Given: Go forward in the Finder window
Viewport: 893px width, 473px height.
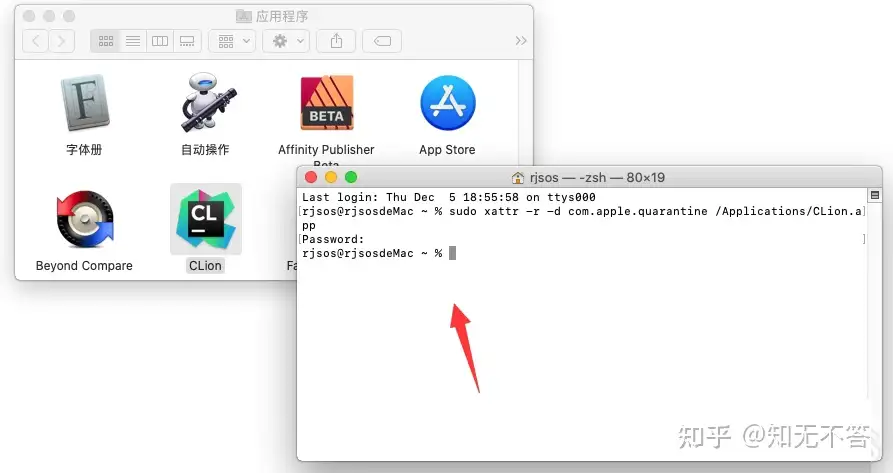Looking at the screenshot, I should (x=62, y=41).
